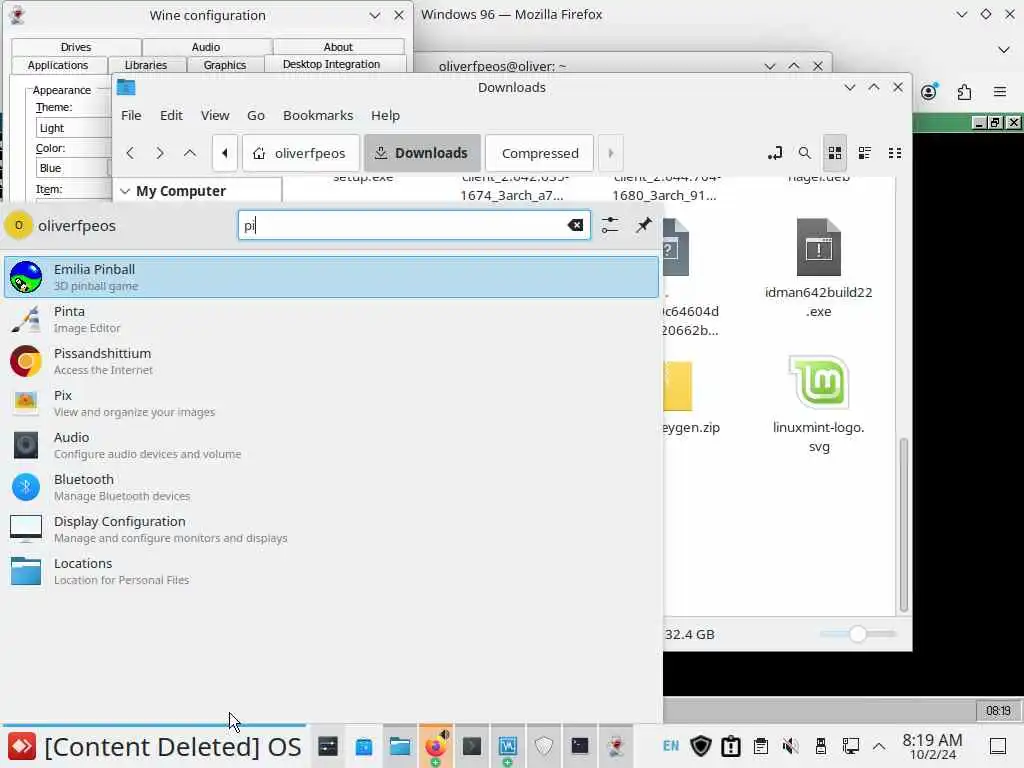Screen dimensions: 1024x768
Task: Click oliverfpeos user avatar in launcher
Action: [x=18, y=225]
